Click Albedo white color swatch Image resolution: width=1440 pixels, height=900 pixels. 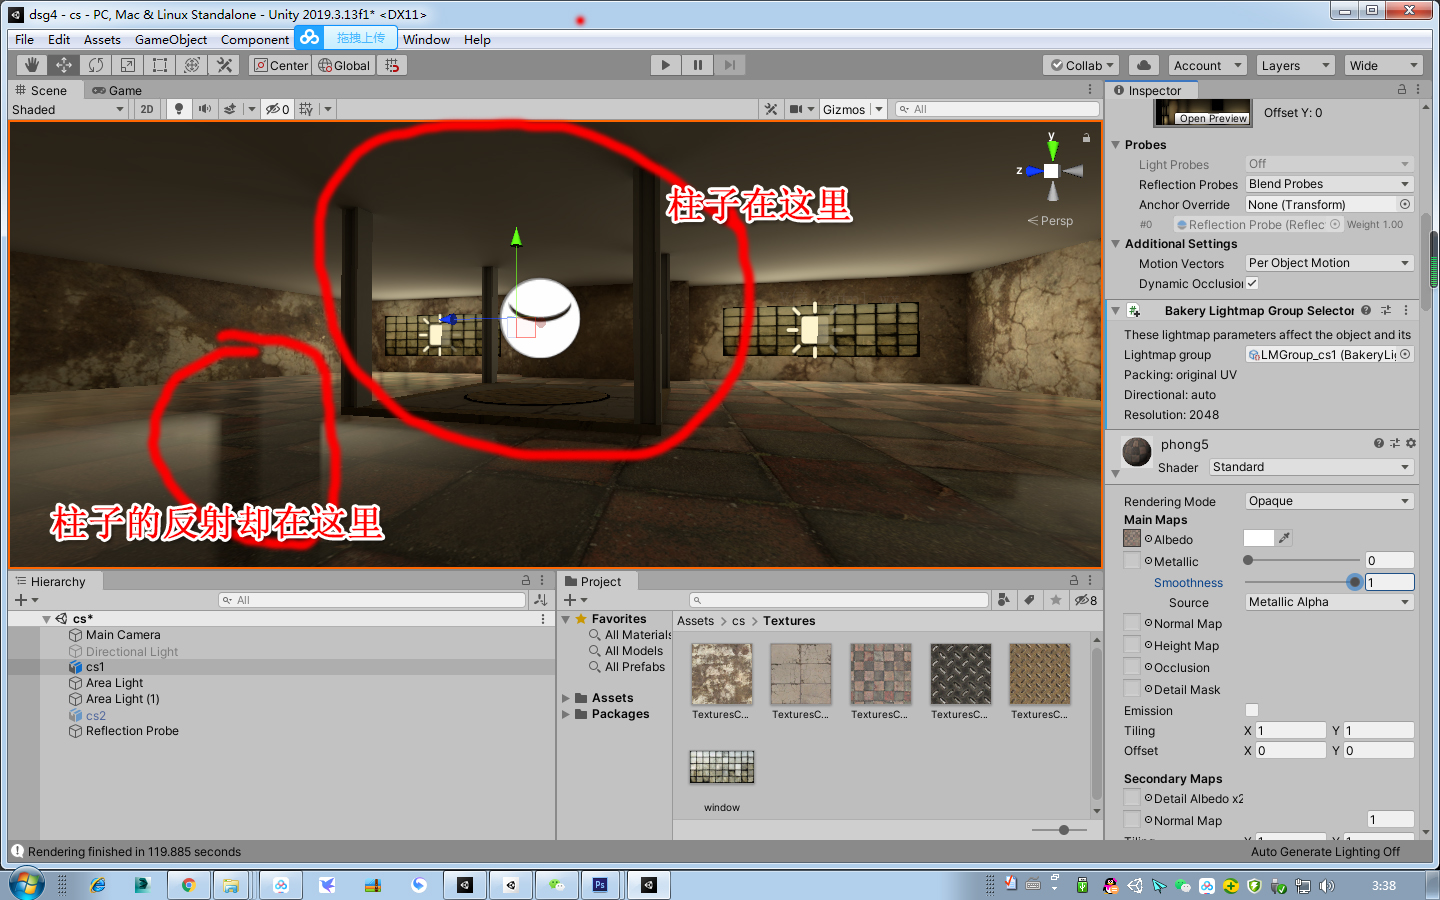(x=1259, y=538)
